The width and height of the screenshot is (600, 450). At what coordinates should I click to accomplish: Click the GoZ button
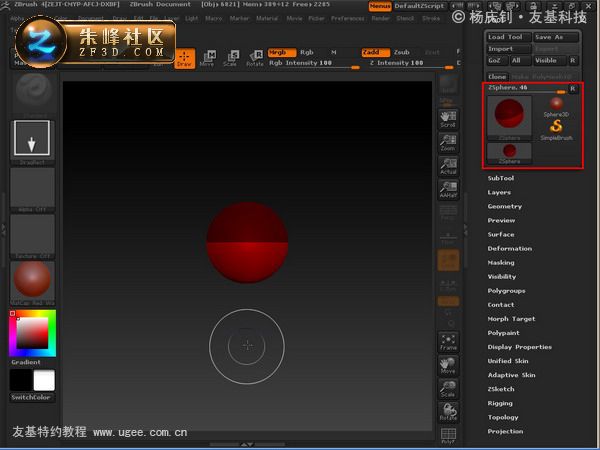(497, 60)
